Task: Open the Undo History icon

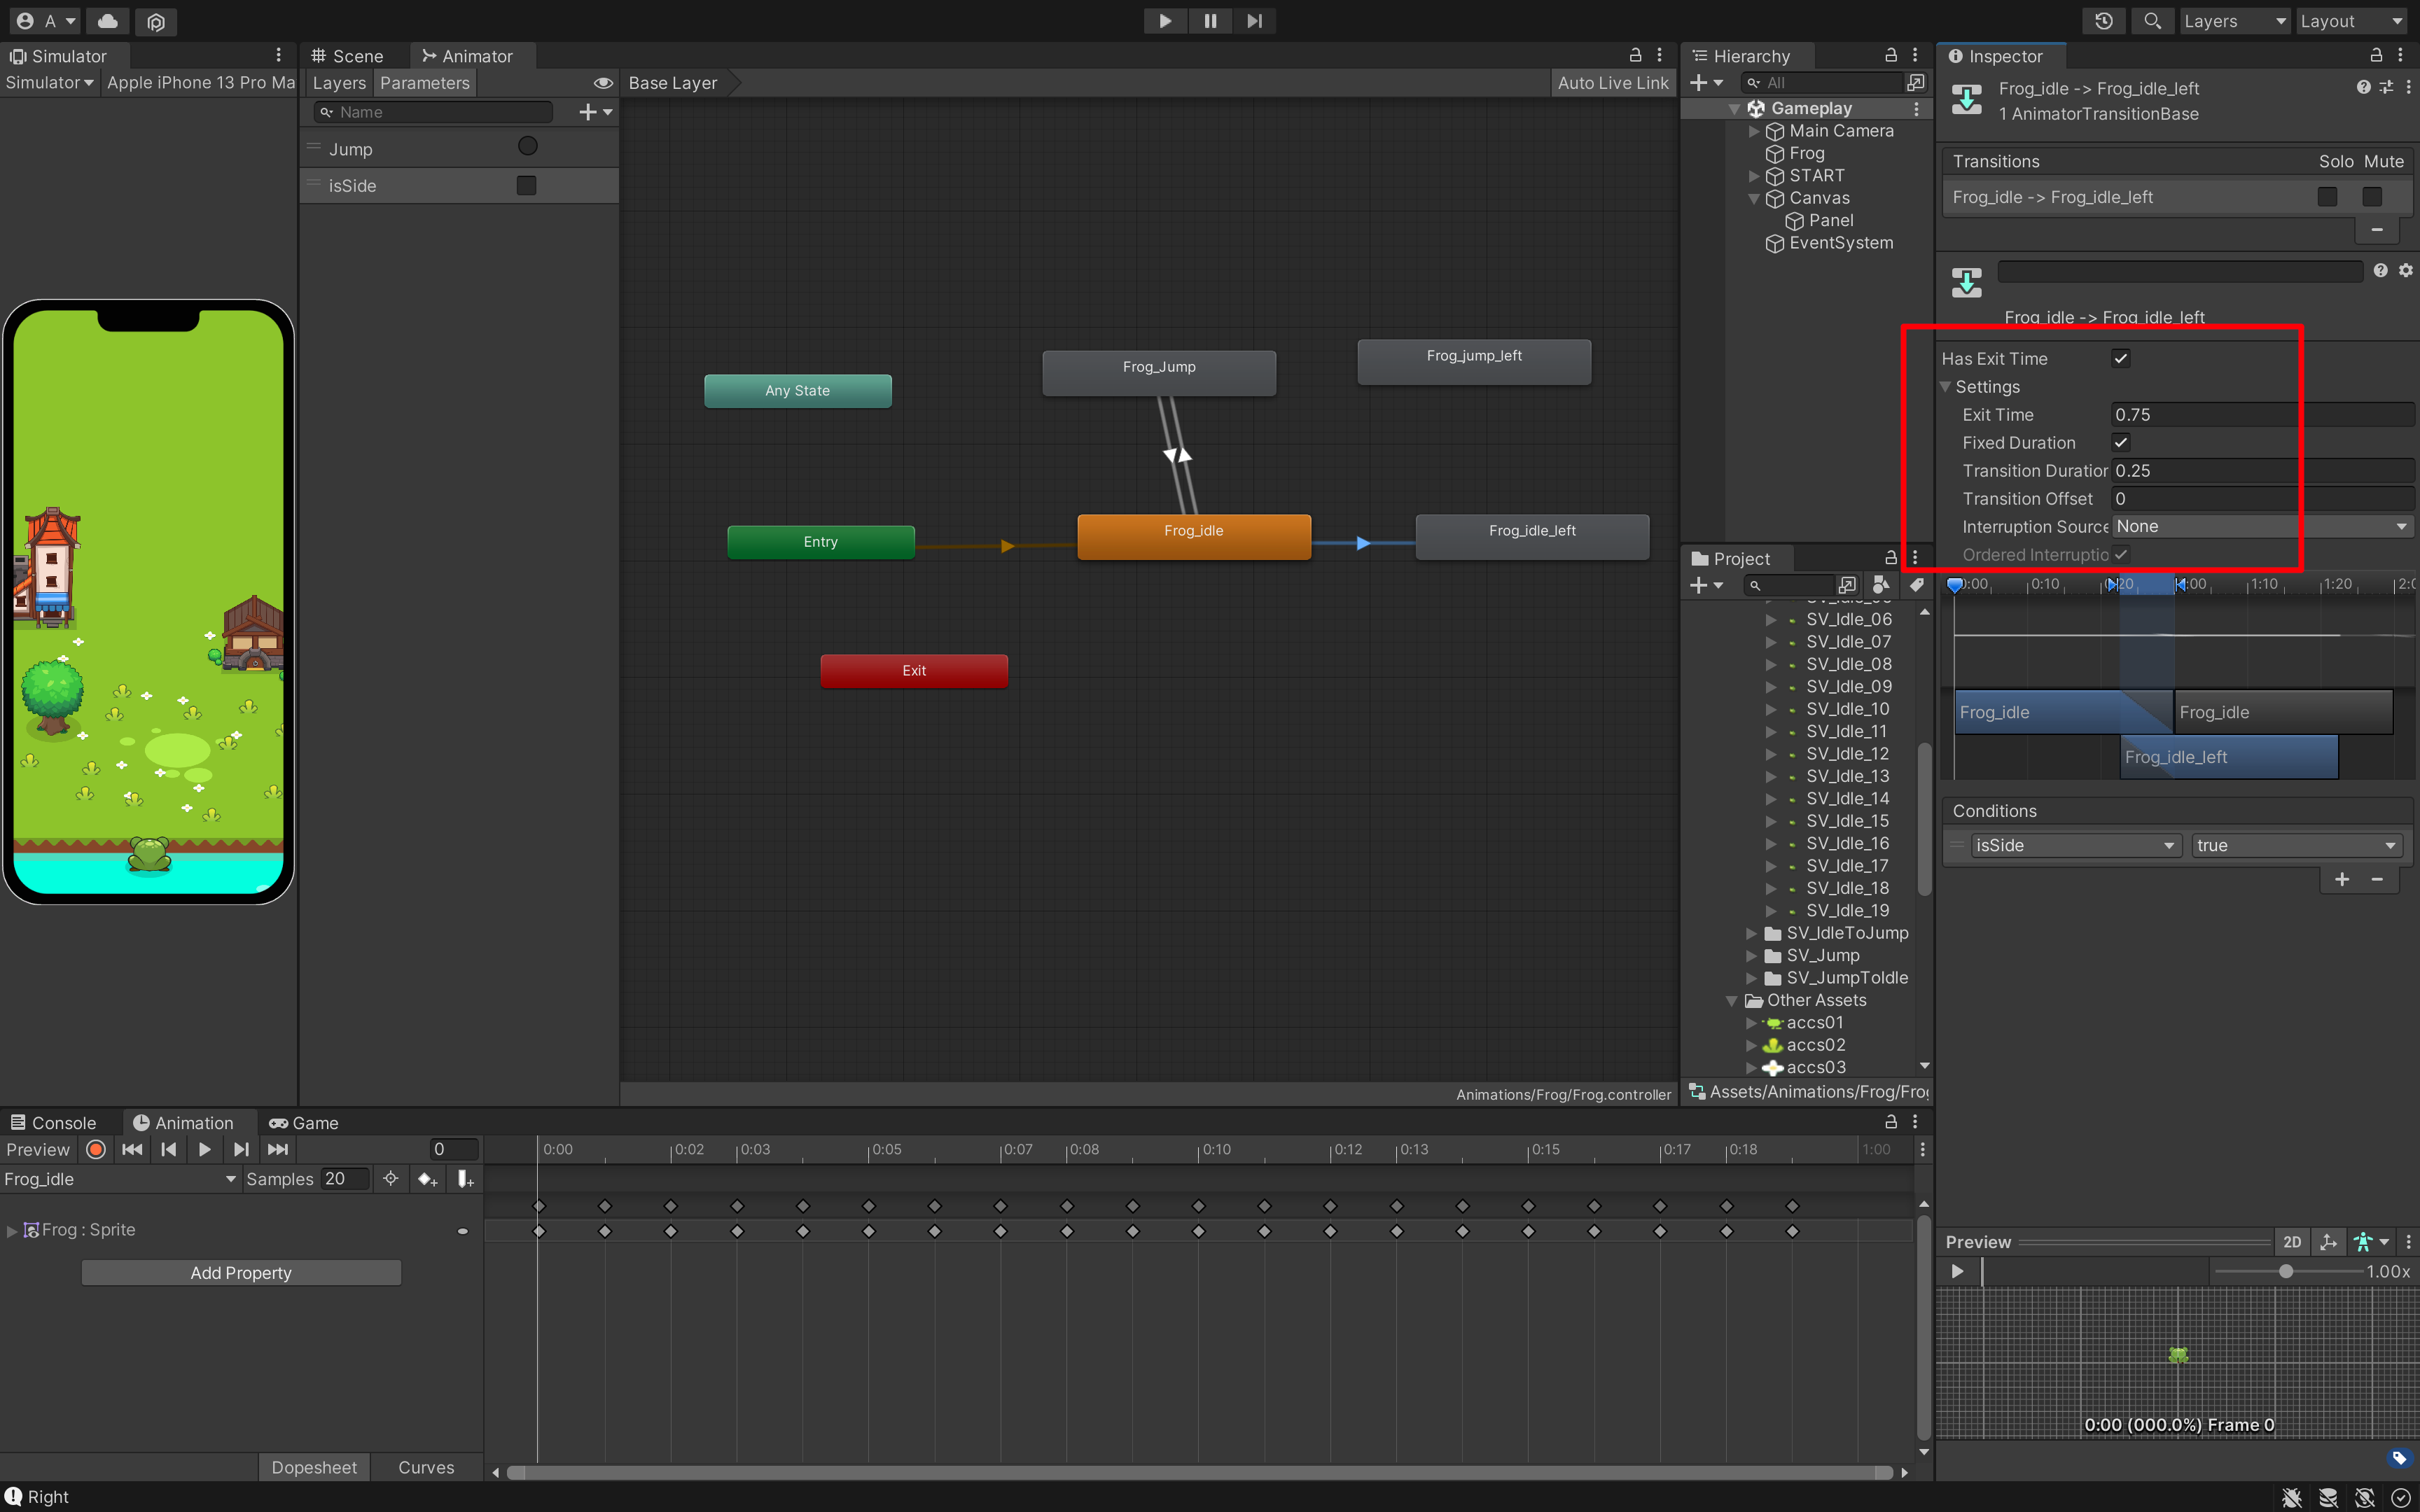Action: click(x=2104, y=21)
